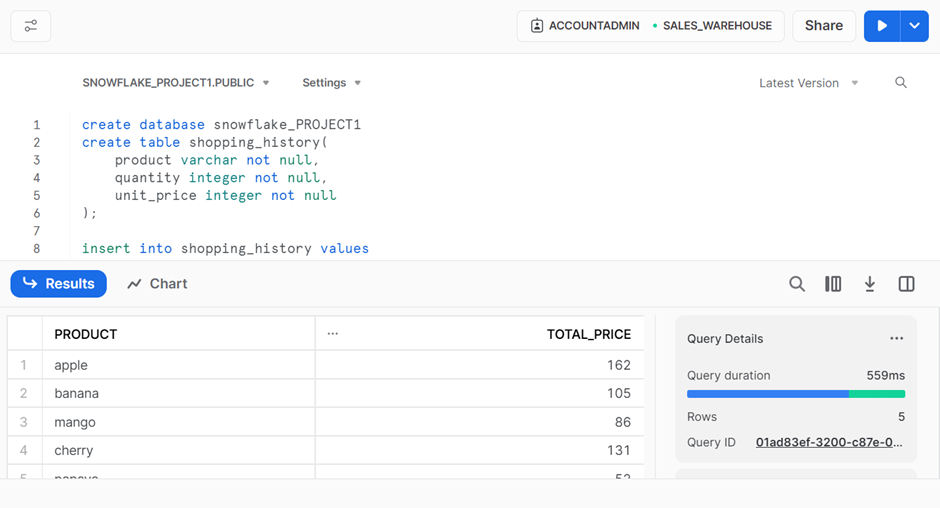Click the Share button
940x508 pixels.
tap(824, 26)
